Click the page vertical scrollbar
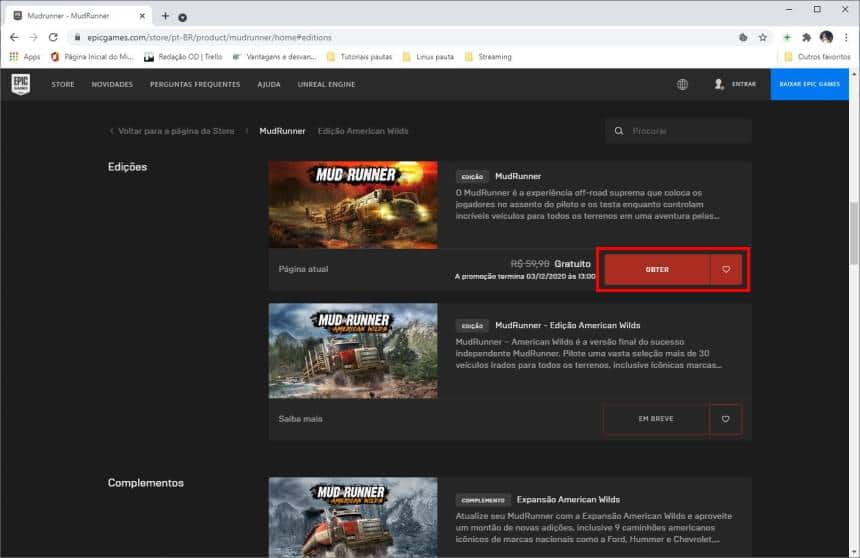Image resolution: width=860 pixels, height=558 pixels. point(854,235)
